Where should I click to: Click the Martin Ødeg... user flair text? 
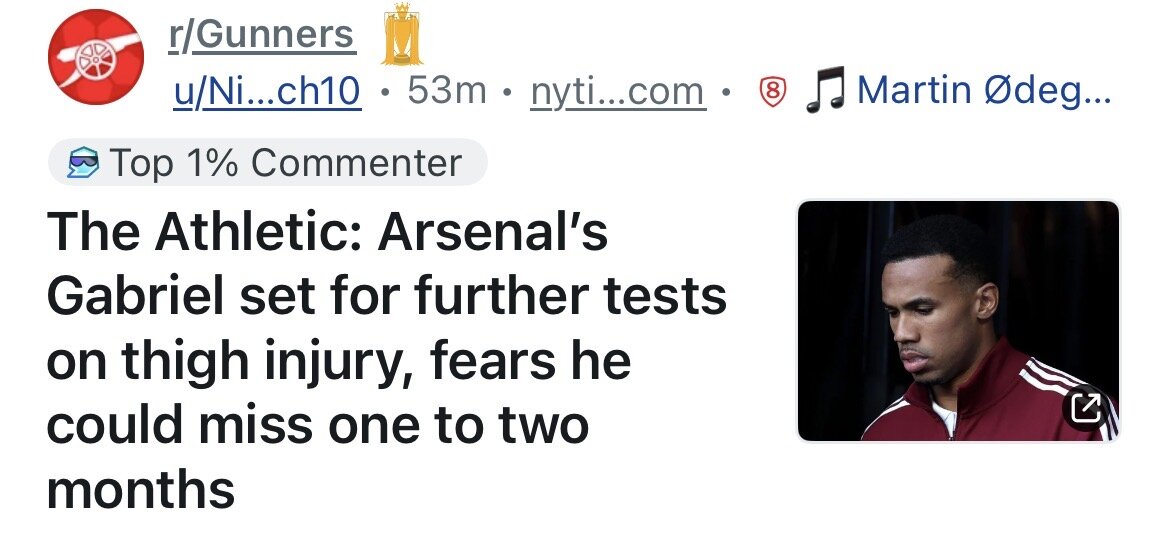(984, 91)
